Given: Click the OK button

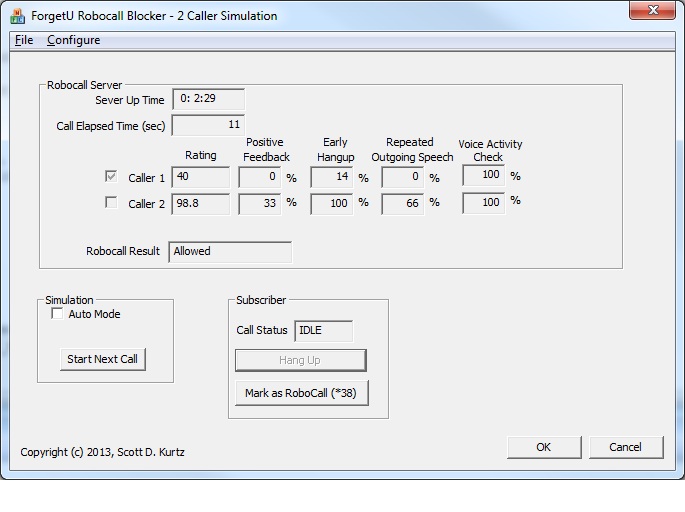Looking at the screenshot, I should click(x=544, y=447).
